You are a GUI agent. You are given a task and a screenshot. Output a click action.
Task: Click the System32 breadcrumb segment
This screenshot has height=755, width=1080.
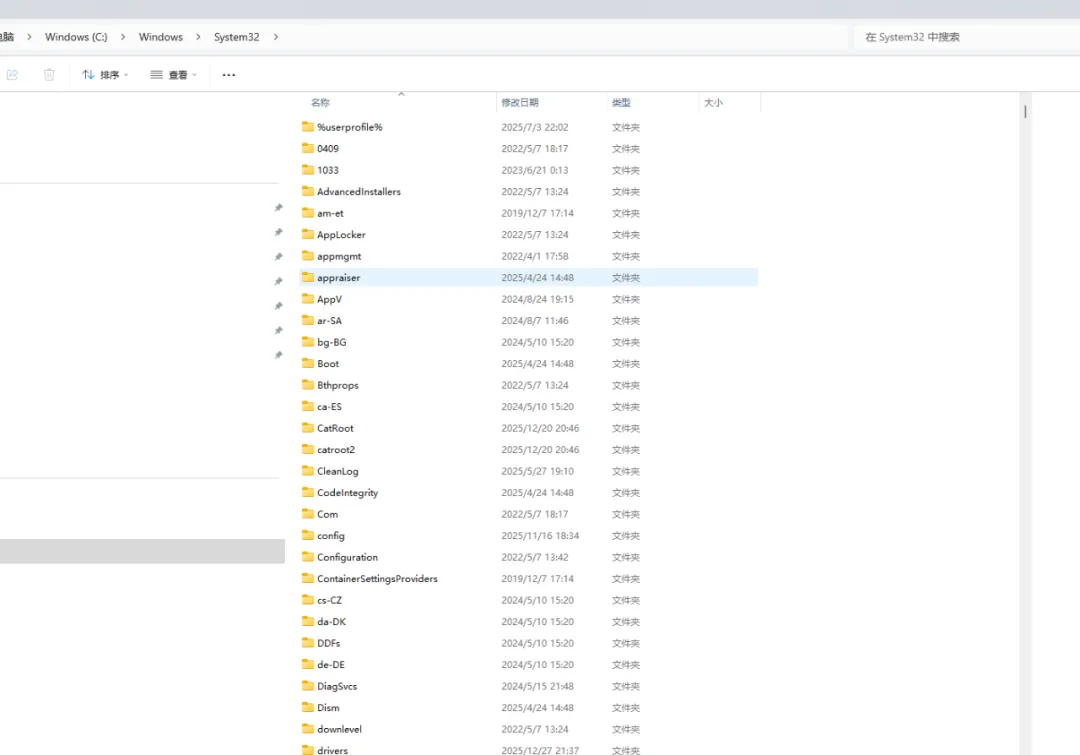(x=236, y=37)
